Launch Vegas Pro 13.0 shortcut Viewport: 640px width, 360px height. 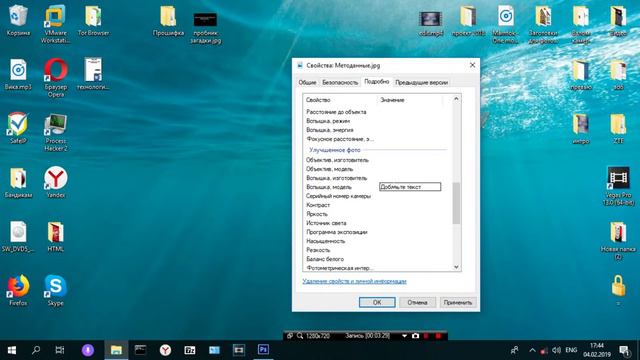point(618,186)
